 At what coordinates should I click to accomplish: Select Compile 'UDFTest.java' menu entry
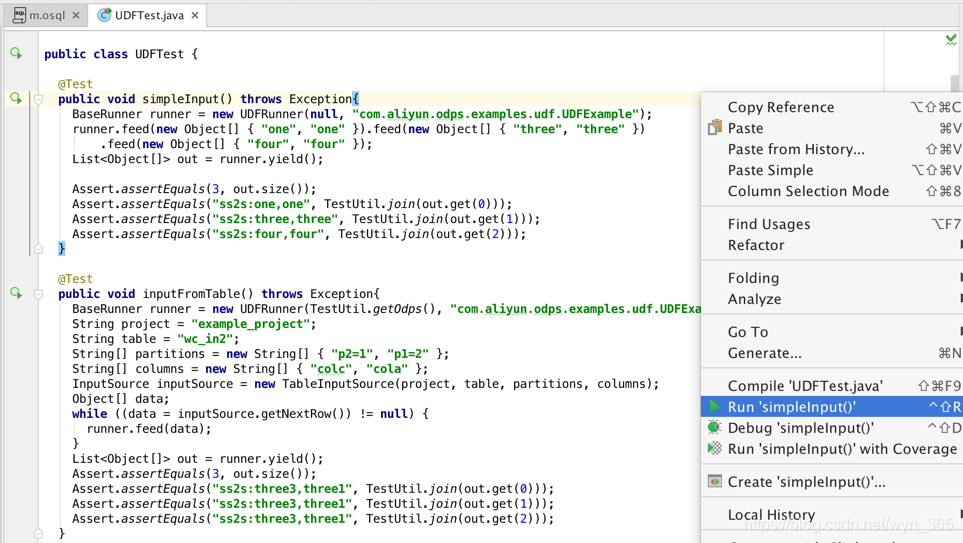(x=832, y=386)
